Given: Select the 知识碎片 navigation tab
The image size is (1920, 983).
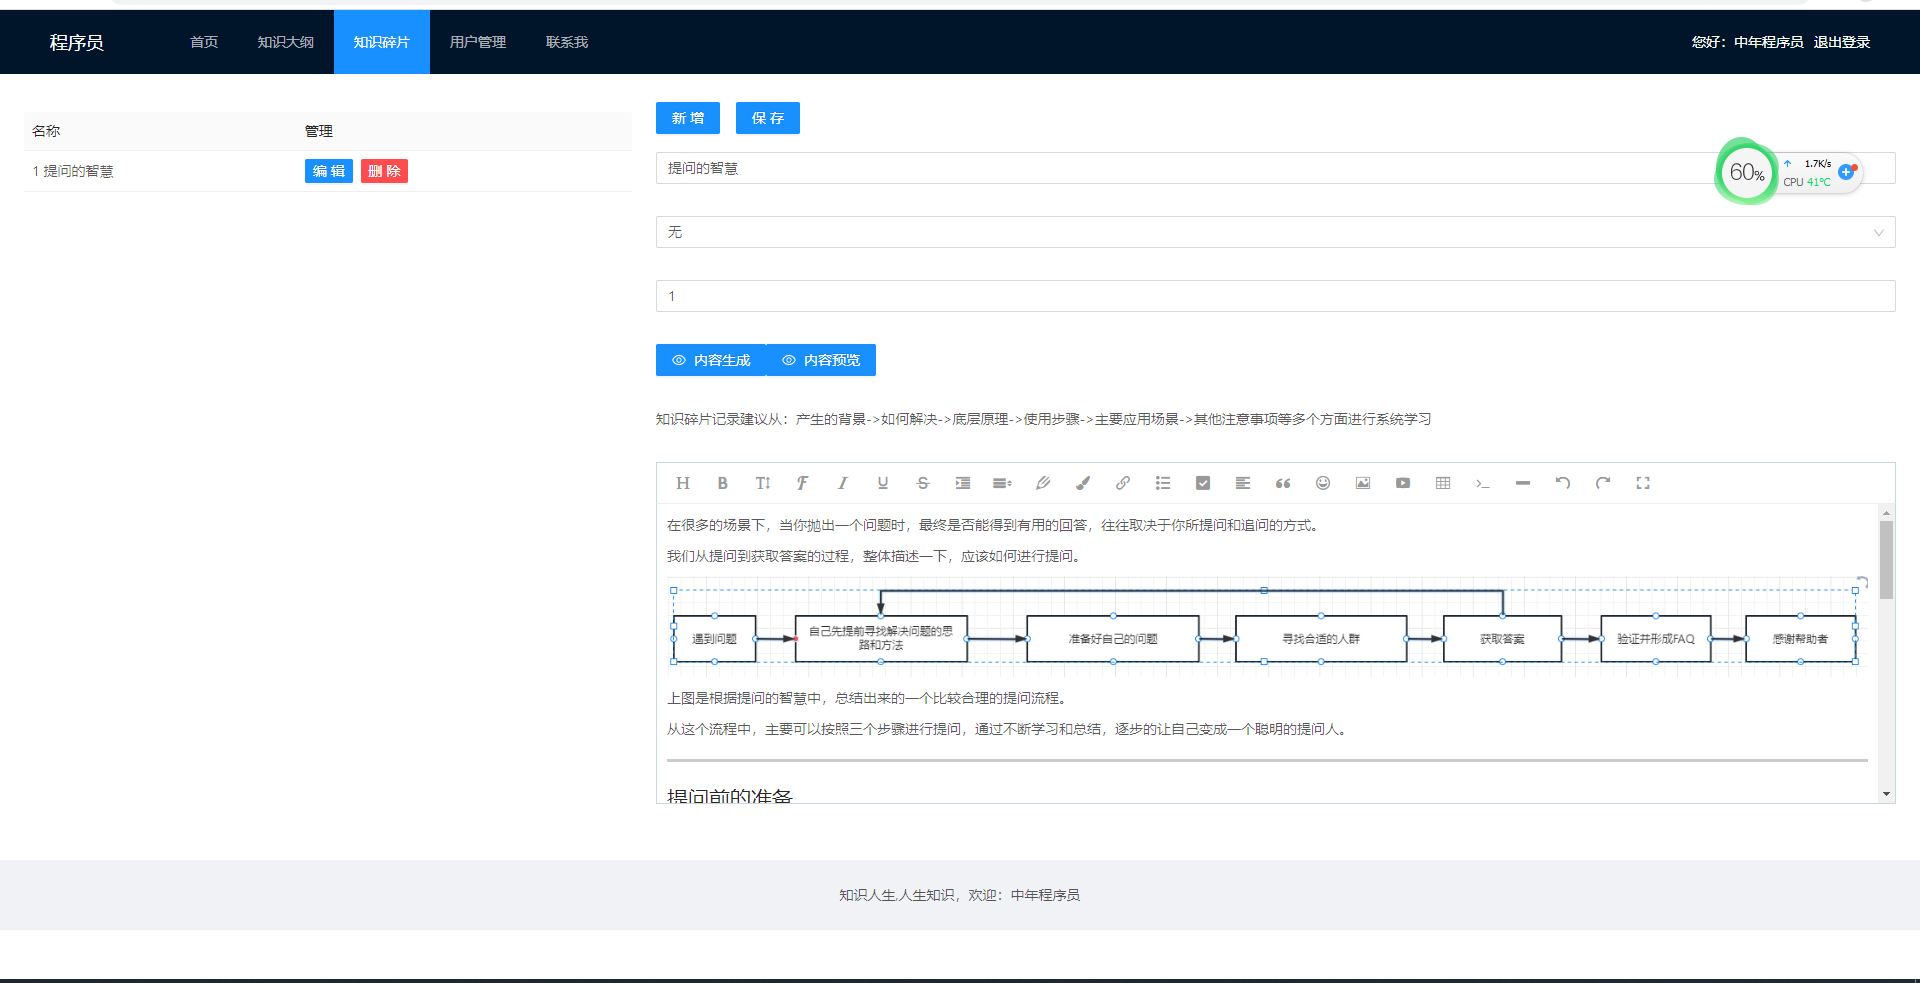Looking at the screenshot, I should click(382, 42).
